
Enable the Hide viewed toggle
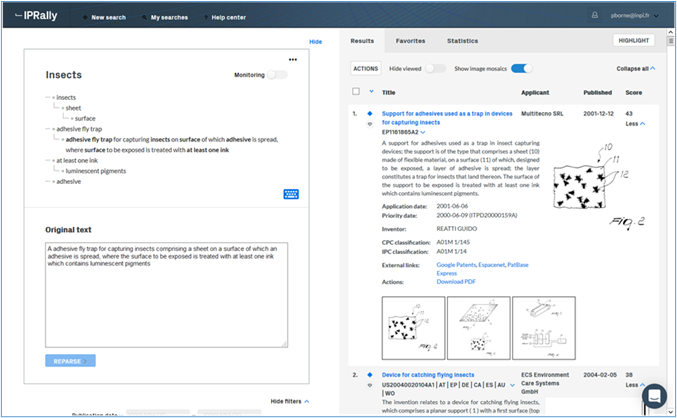tap(436, 68)
